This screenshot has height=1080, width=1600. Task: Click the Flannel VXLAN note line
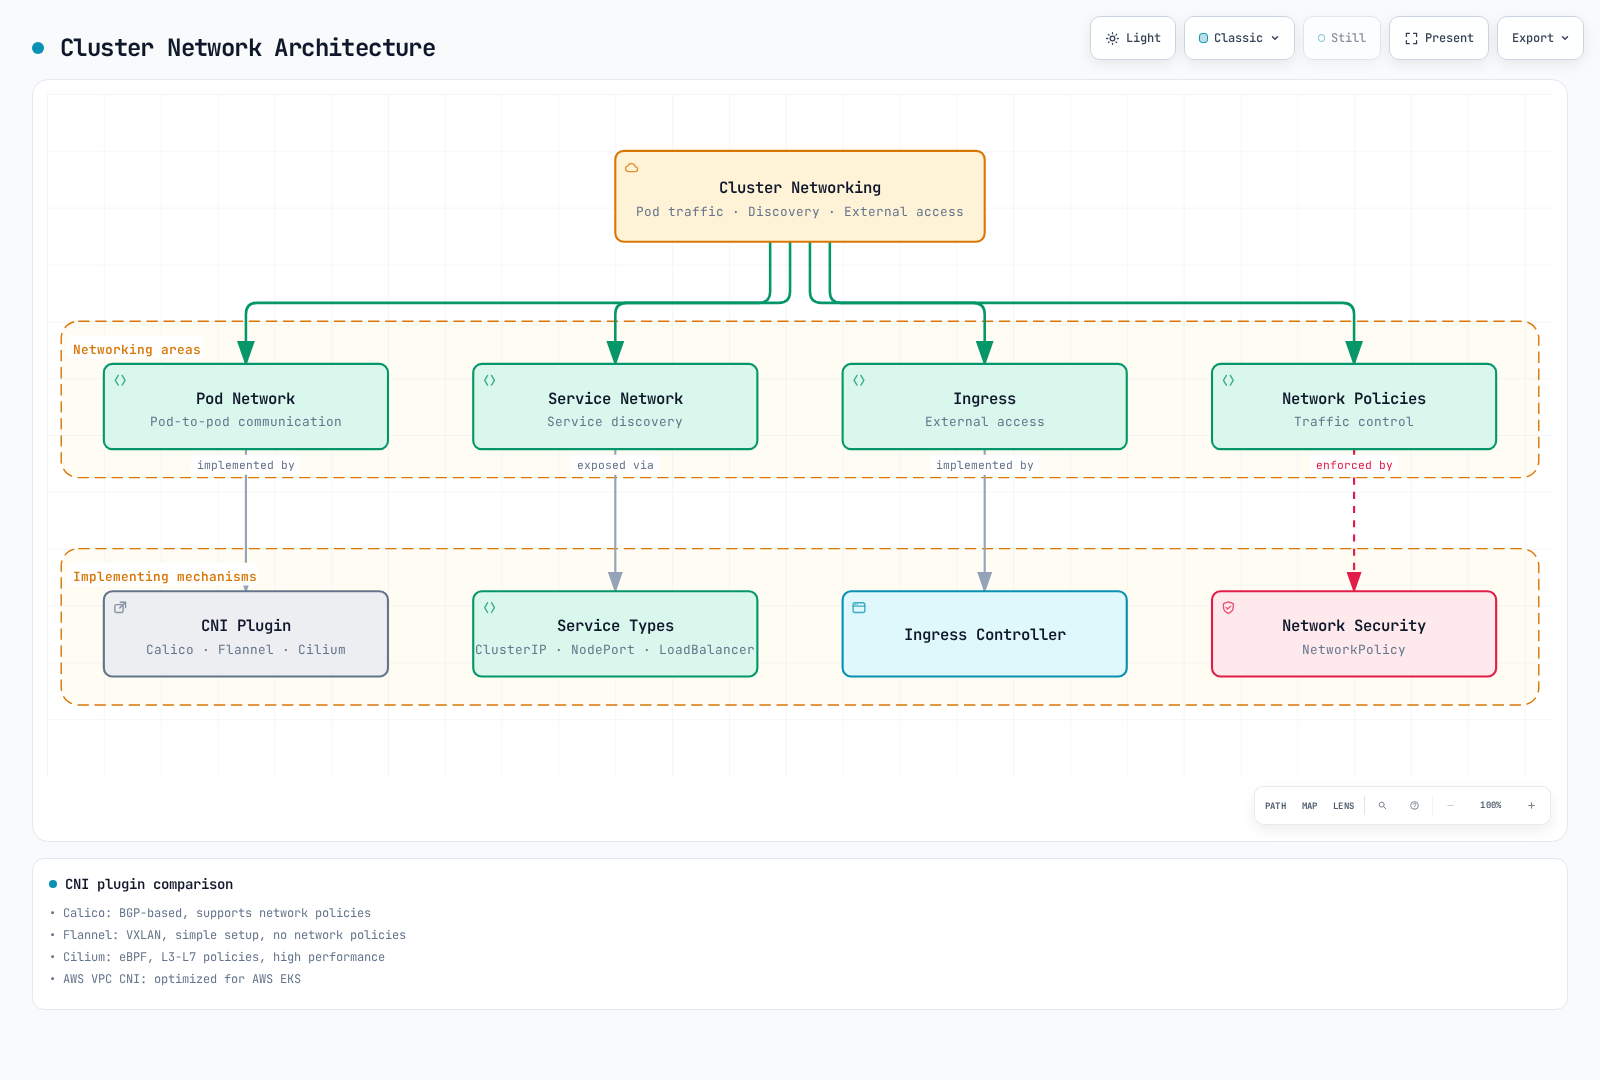(x=234, y=935)
